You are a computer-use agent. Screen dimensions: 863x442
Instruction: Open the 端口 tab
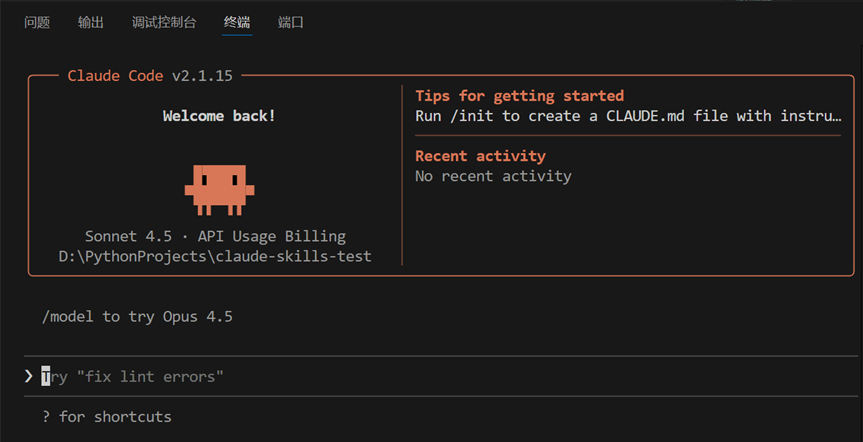pos(291,23)
